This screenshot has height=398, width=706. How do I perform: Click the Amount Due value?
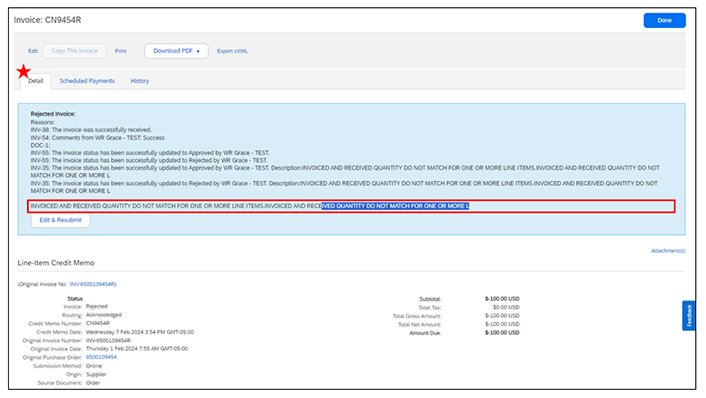click(x=502, y=333)
